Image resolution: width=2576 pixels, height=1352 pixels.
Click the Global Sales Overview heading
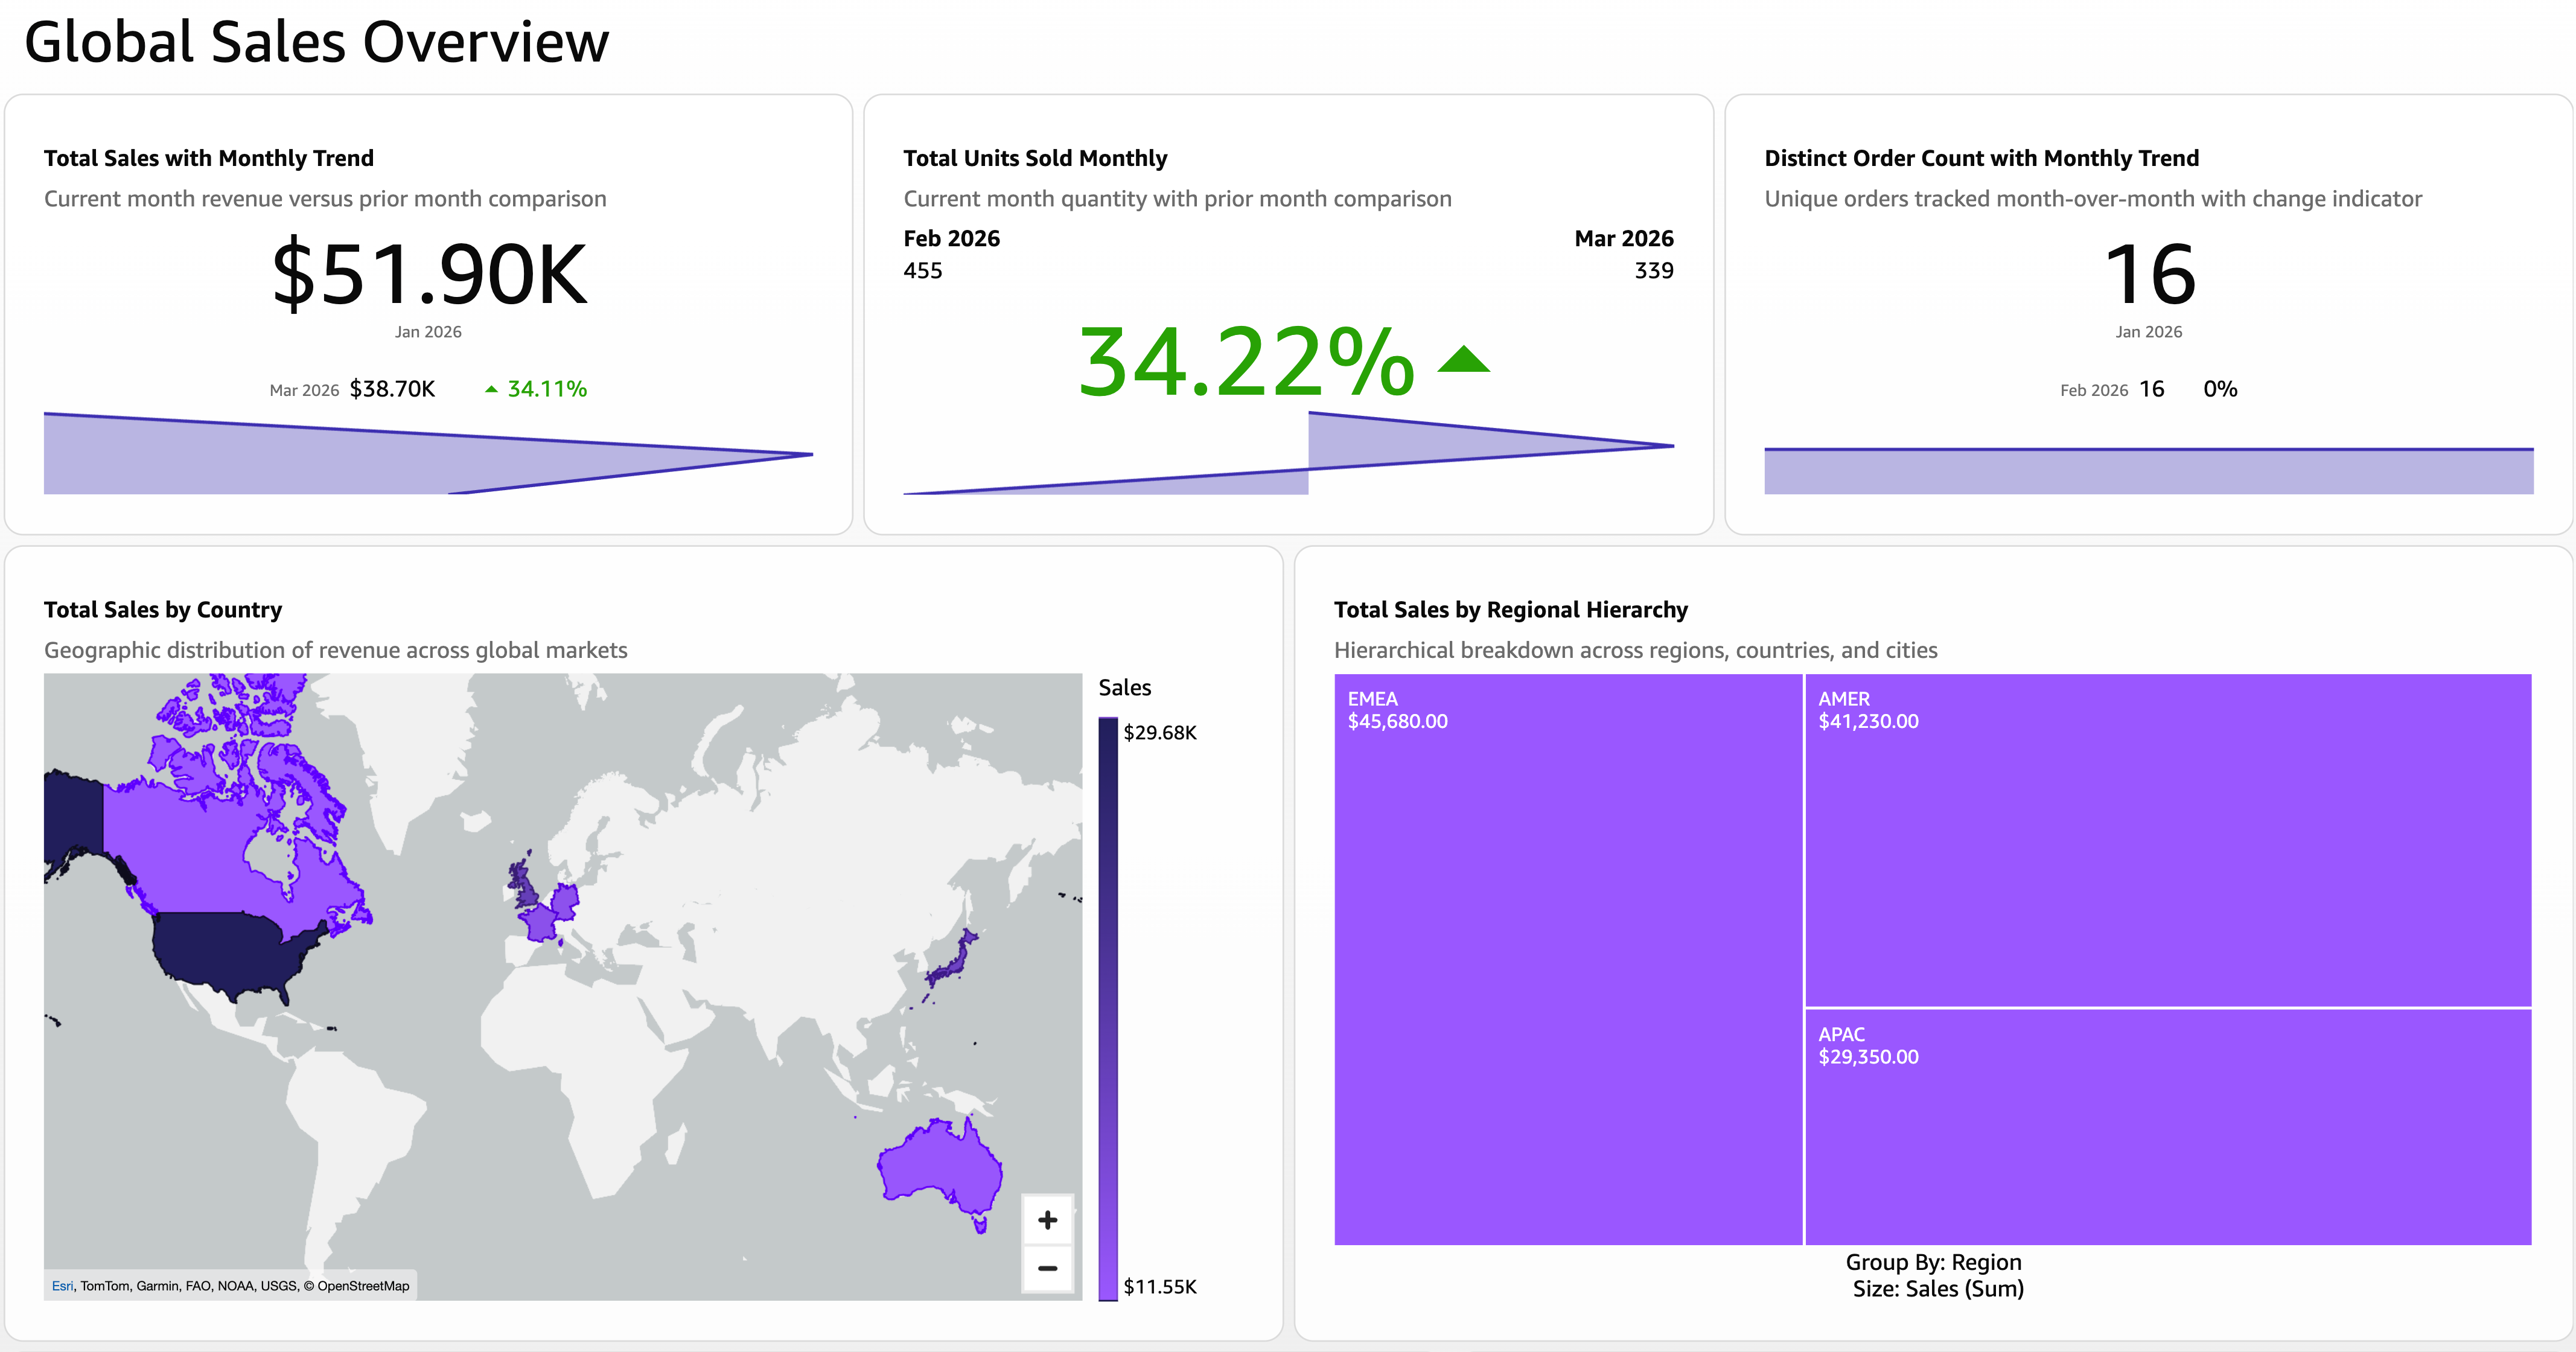[316, 42]
